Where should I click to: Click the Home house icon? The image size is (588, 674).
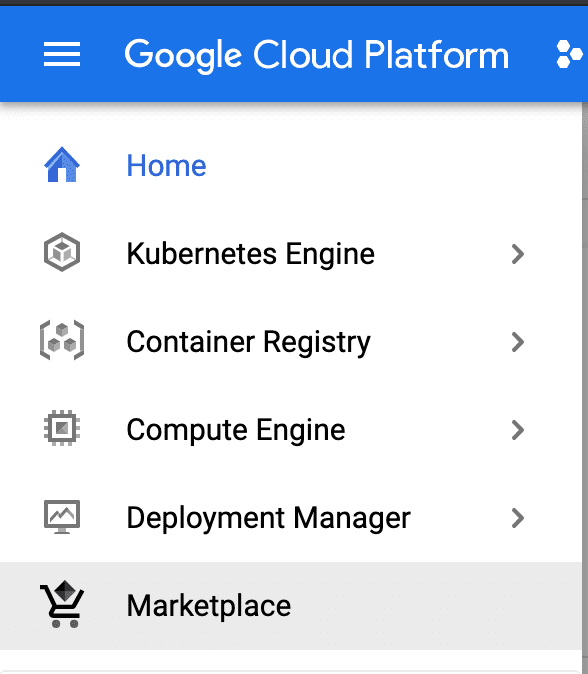tap(62, 165)
